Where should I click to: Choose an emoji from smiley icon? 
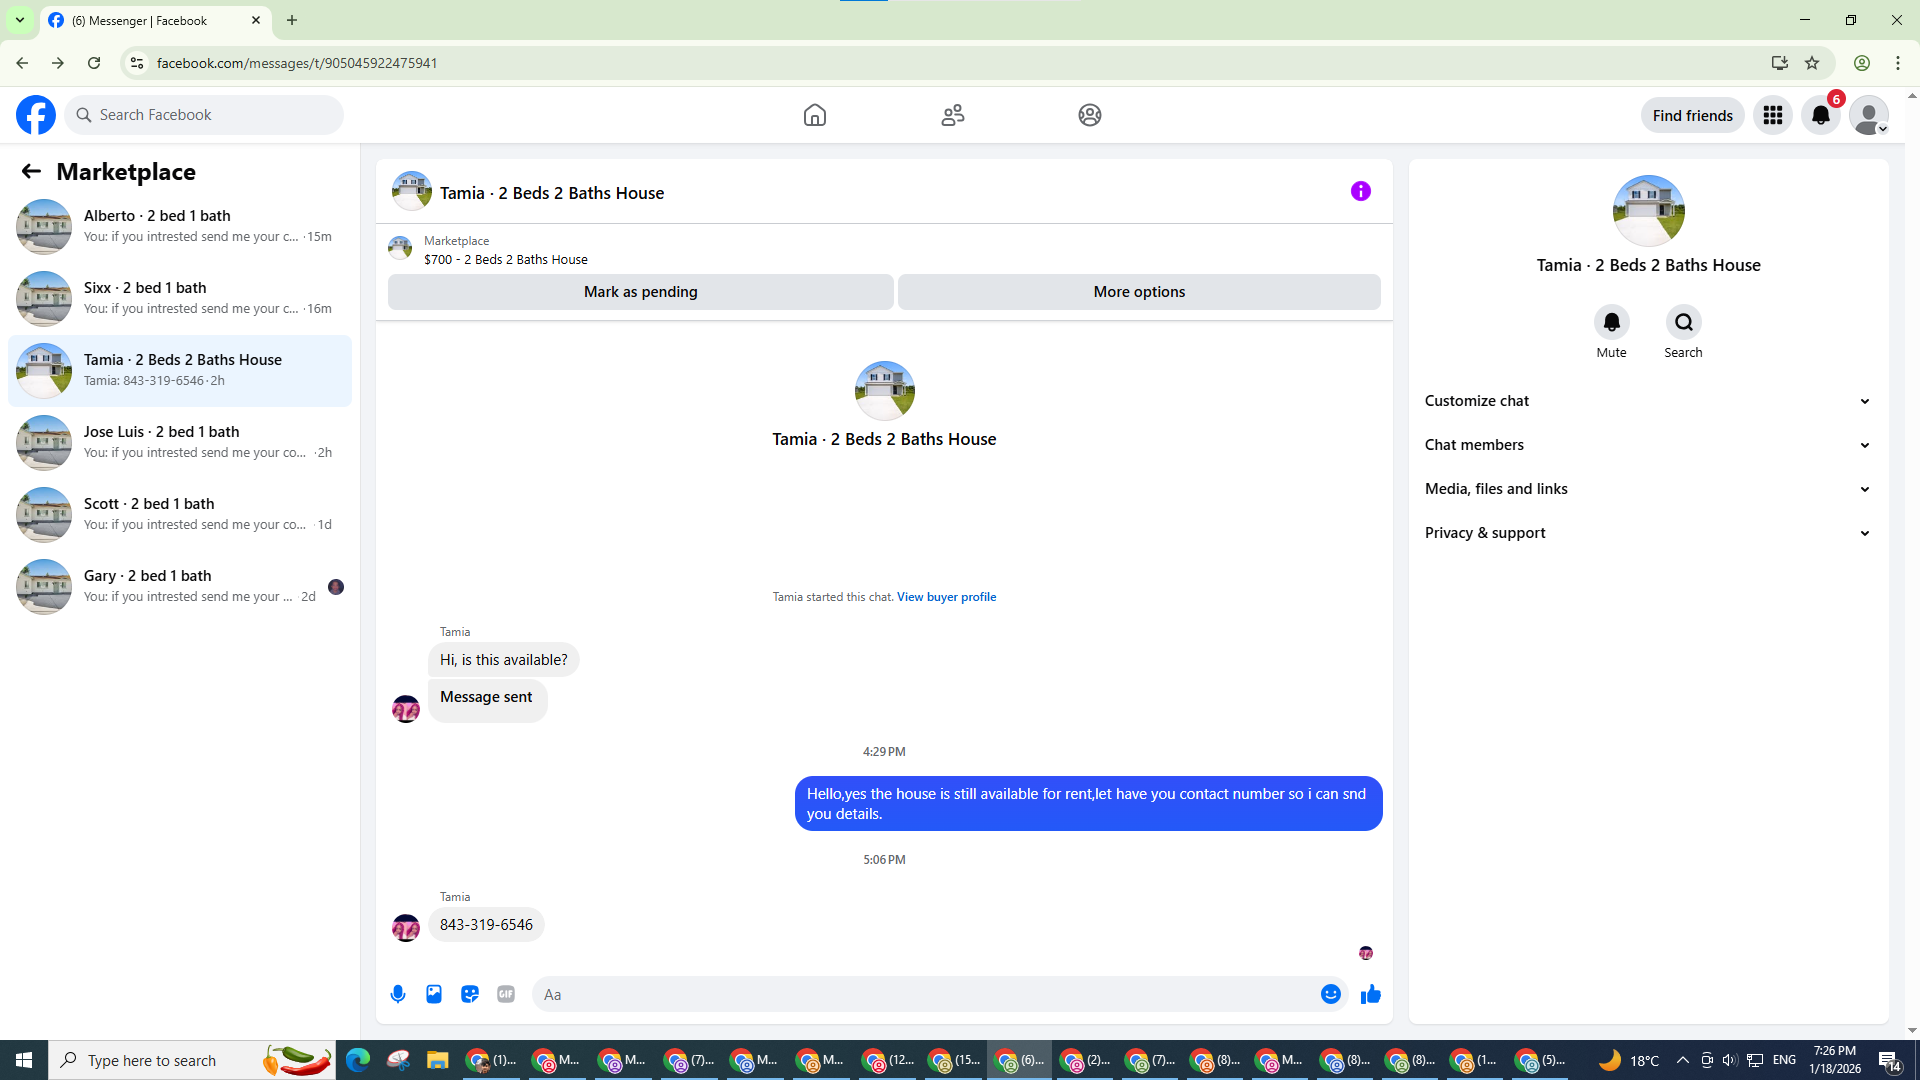1330,994
